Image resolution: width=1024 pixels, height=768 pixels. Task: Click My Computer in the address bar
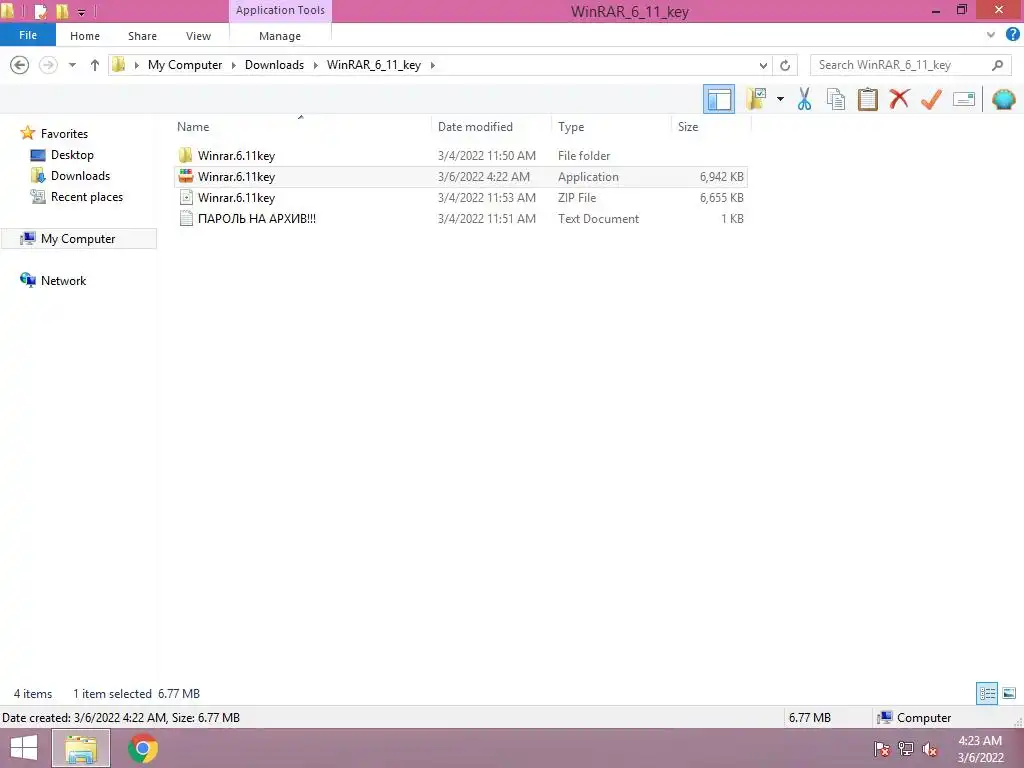[185, 65]
